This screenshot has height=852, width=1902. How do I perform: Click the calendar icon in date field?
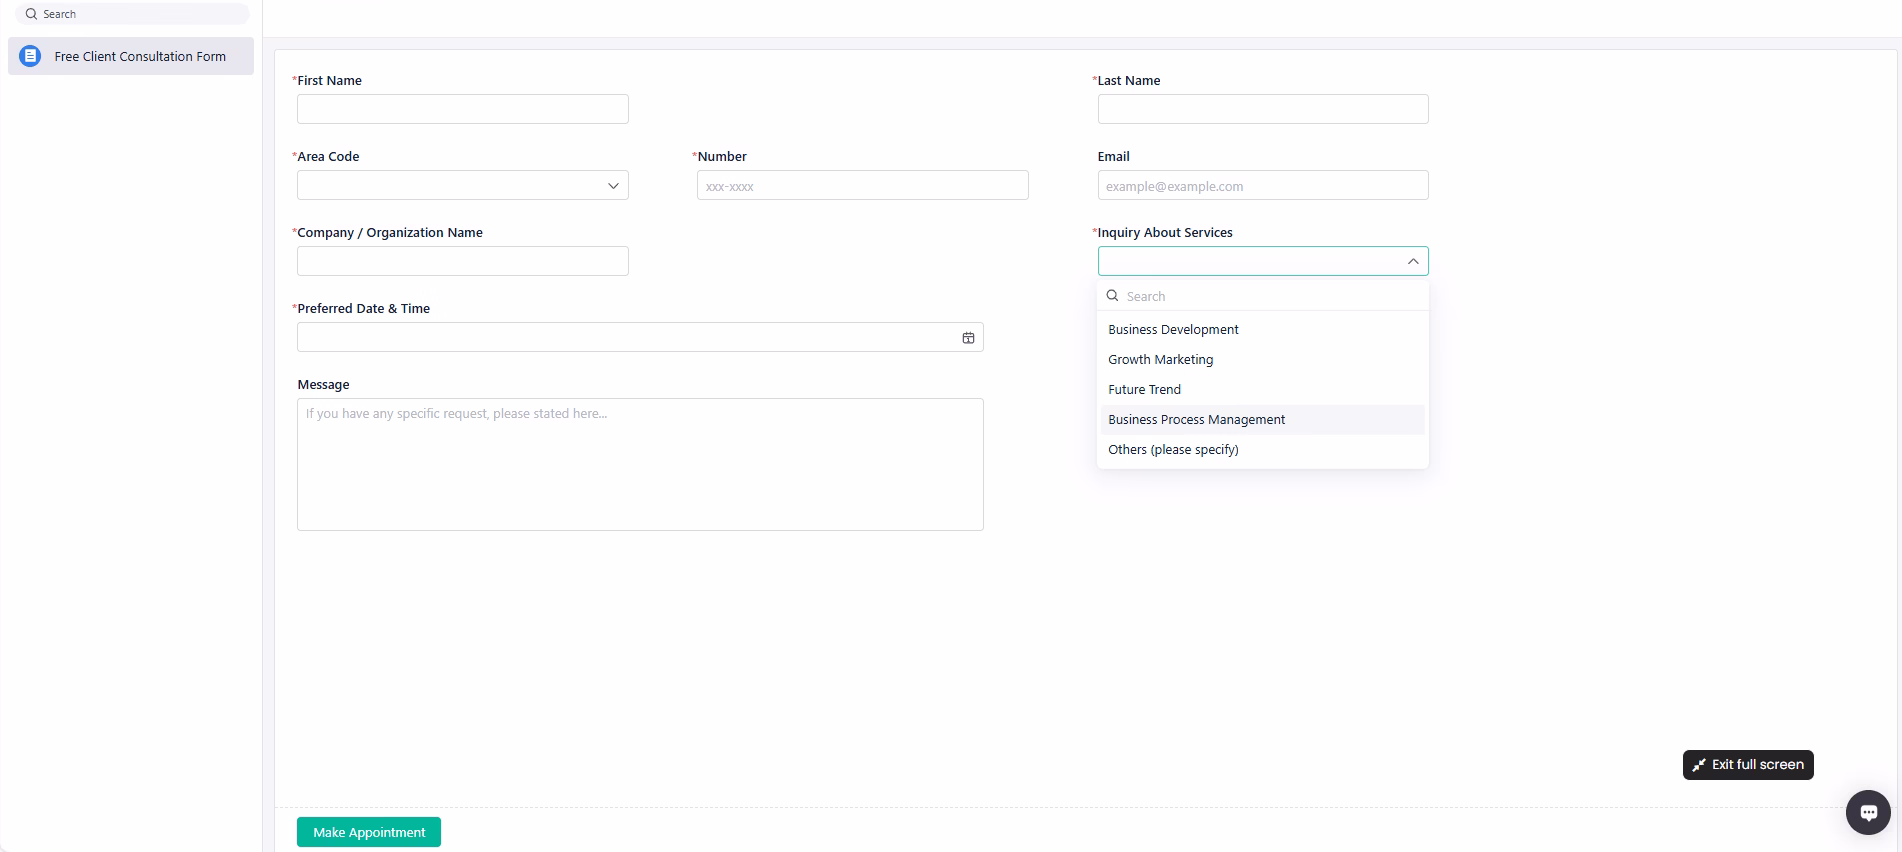(968, 338)
